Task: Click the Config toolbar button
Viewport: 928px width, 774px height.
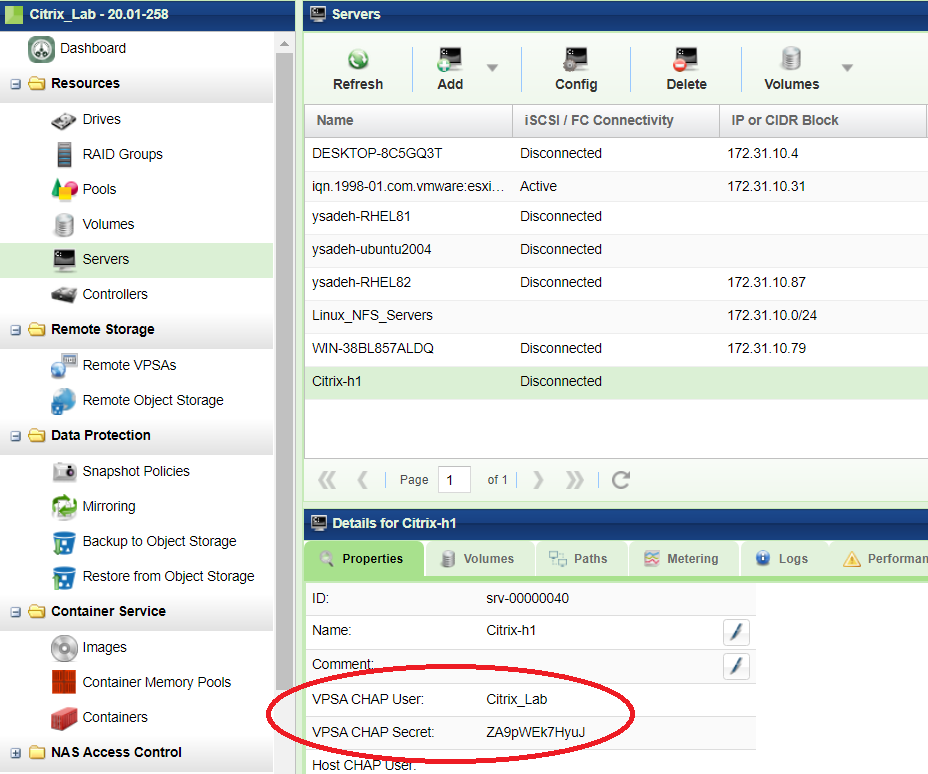Action: [x=576, y=70]
